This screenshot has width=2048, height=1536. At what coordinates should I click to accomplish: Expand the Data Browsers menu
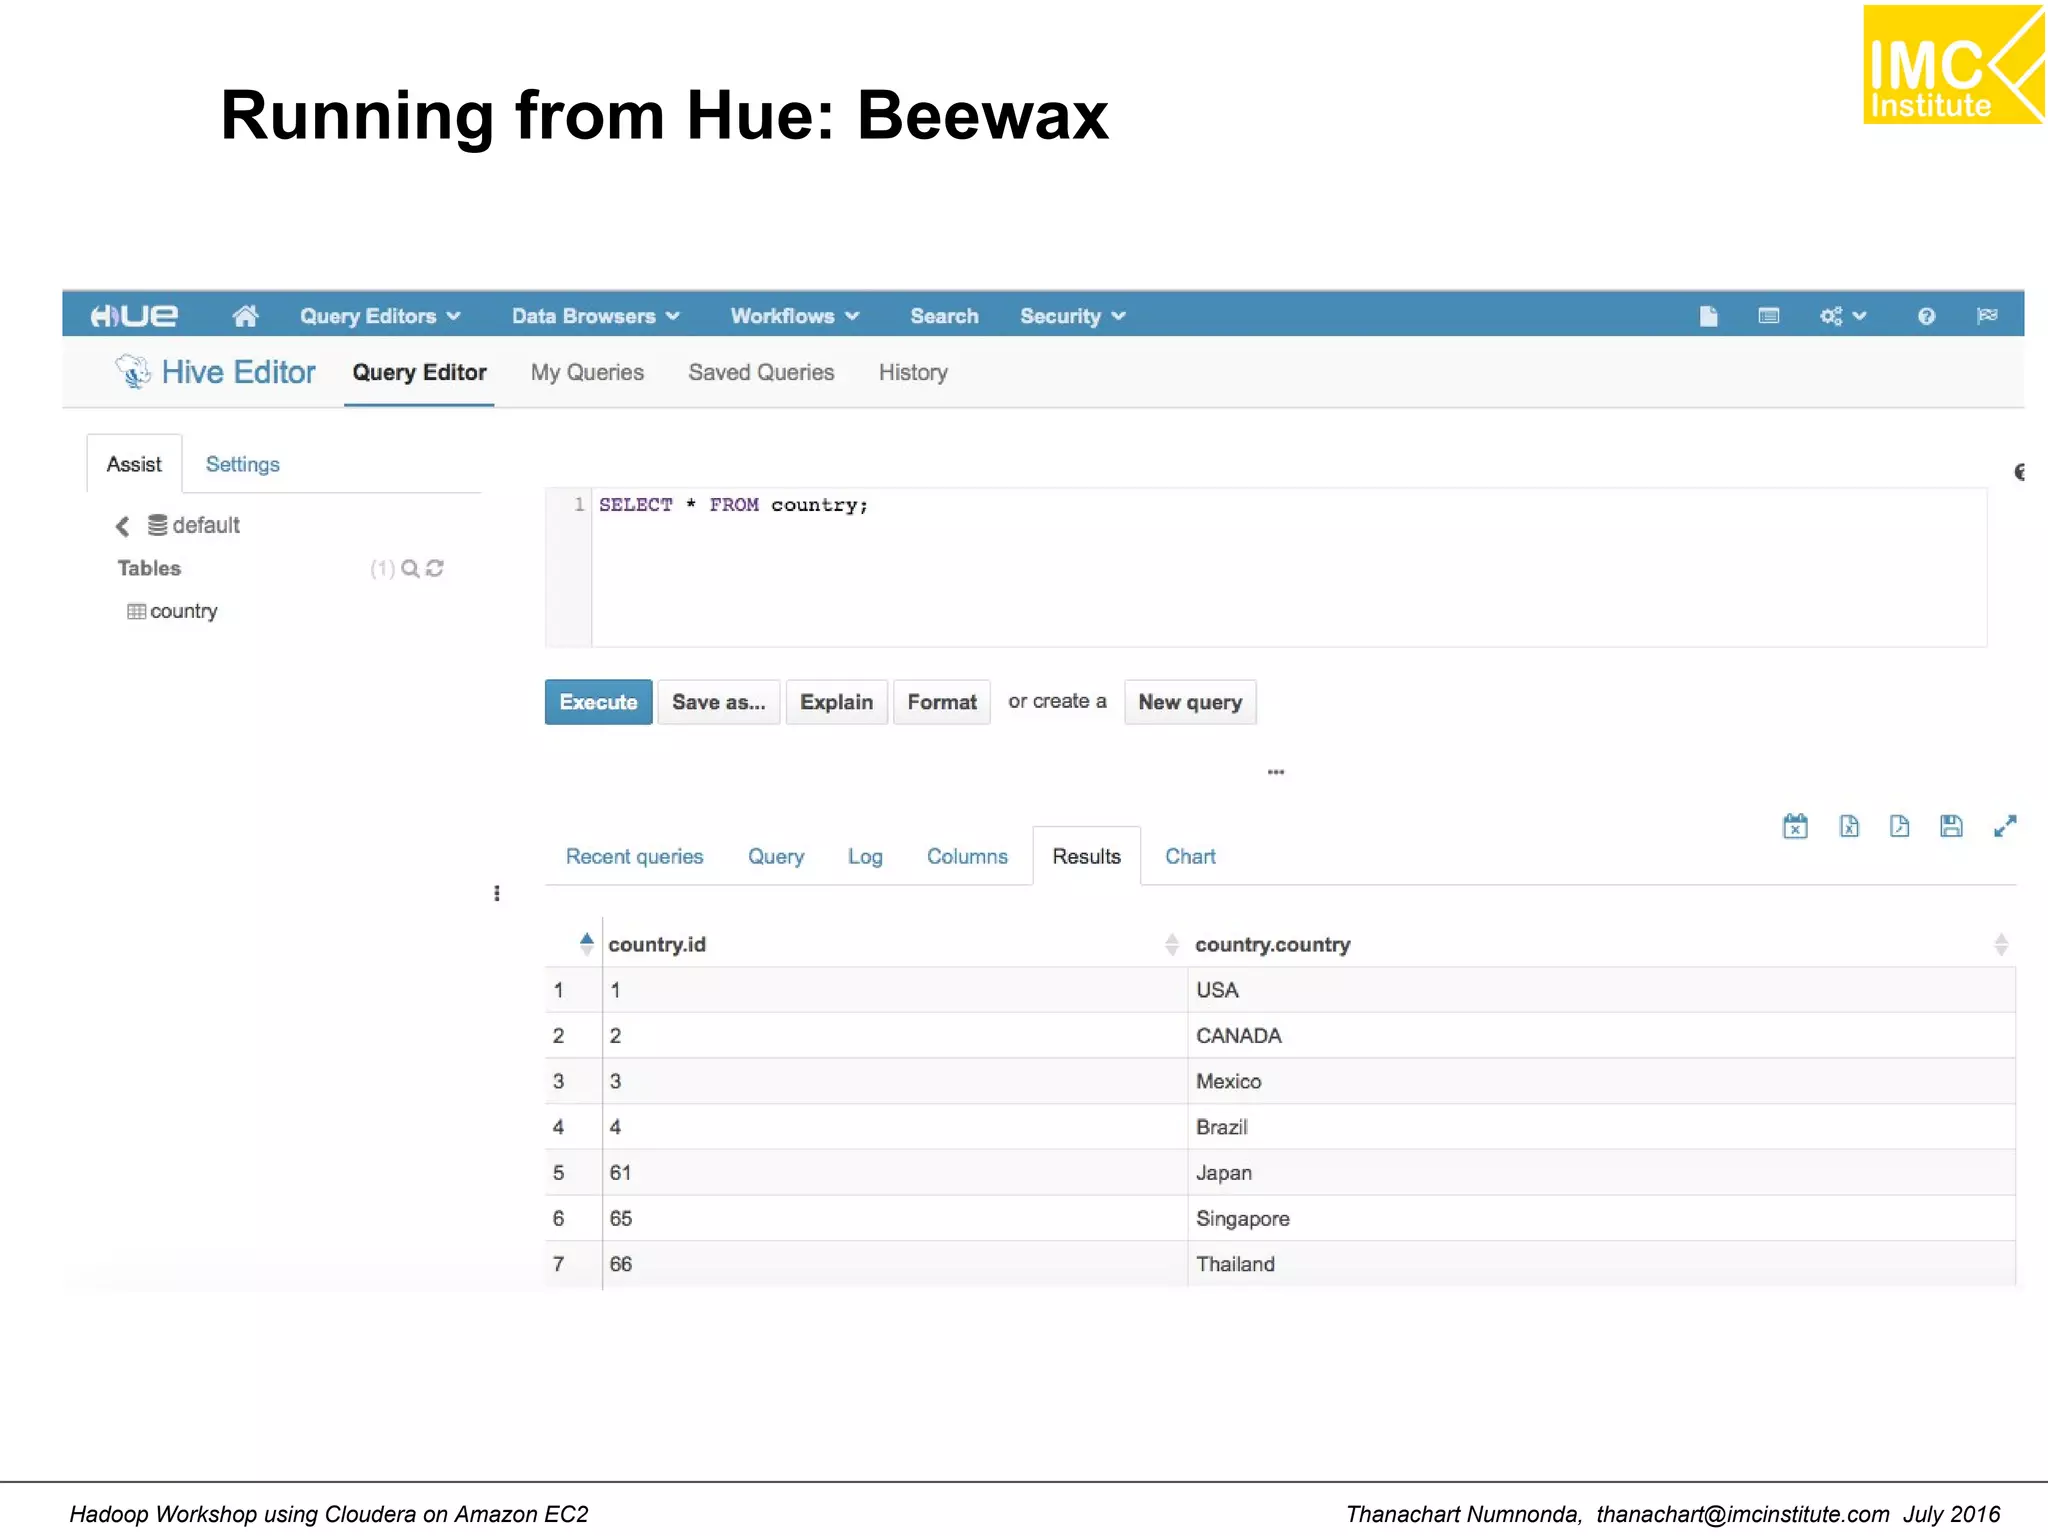pos(596,316)
